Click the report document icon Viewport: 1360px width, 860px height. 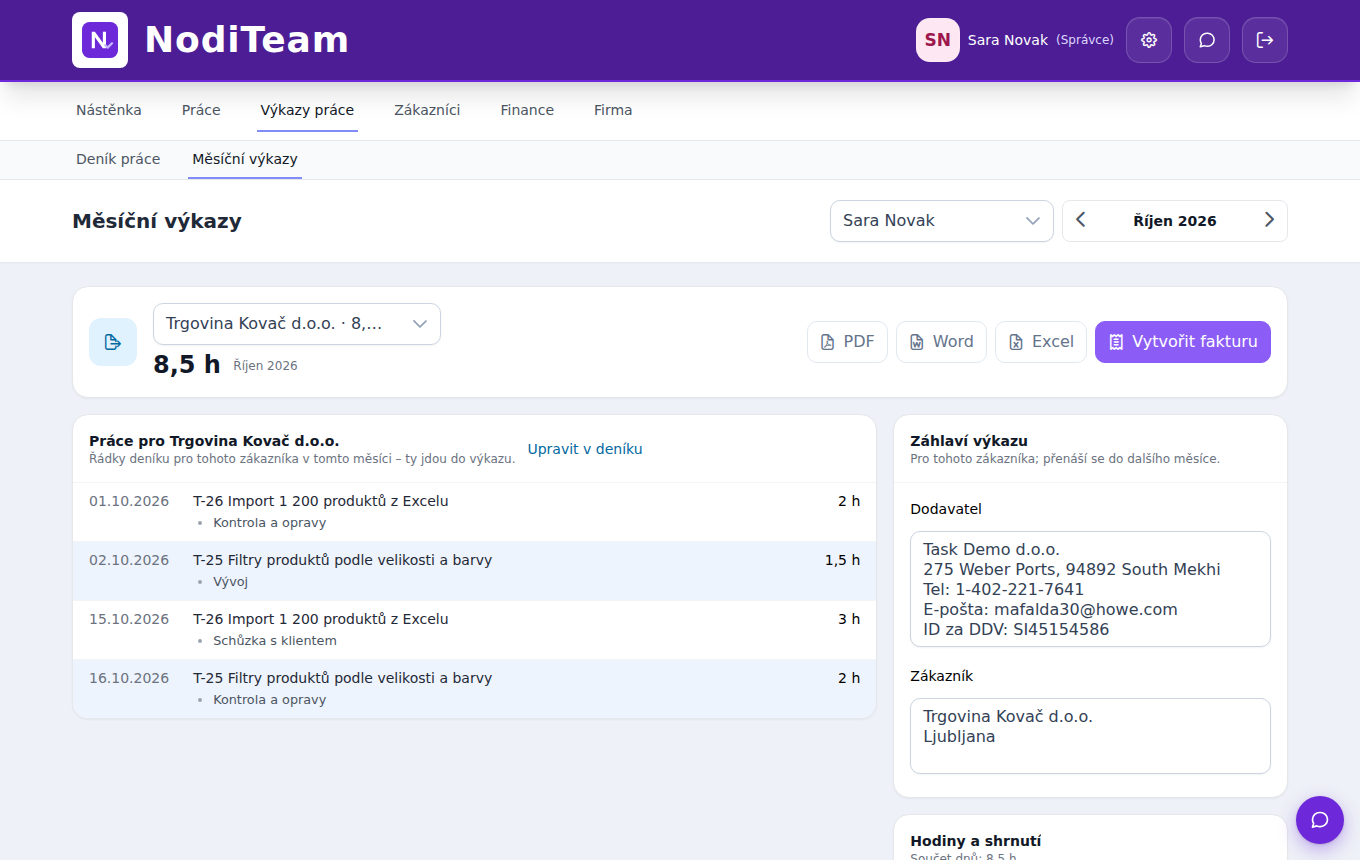tap(113, 342)
